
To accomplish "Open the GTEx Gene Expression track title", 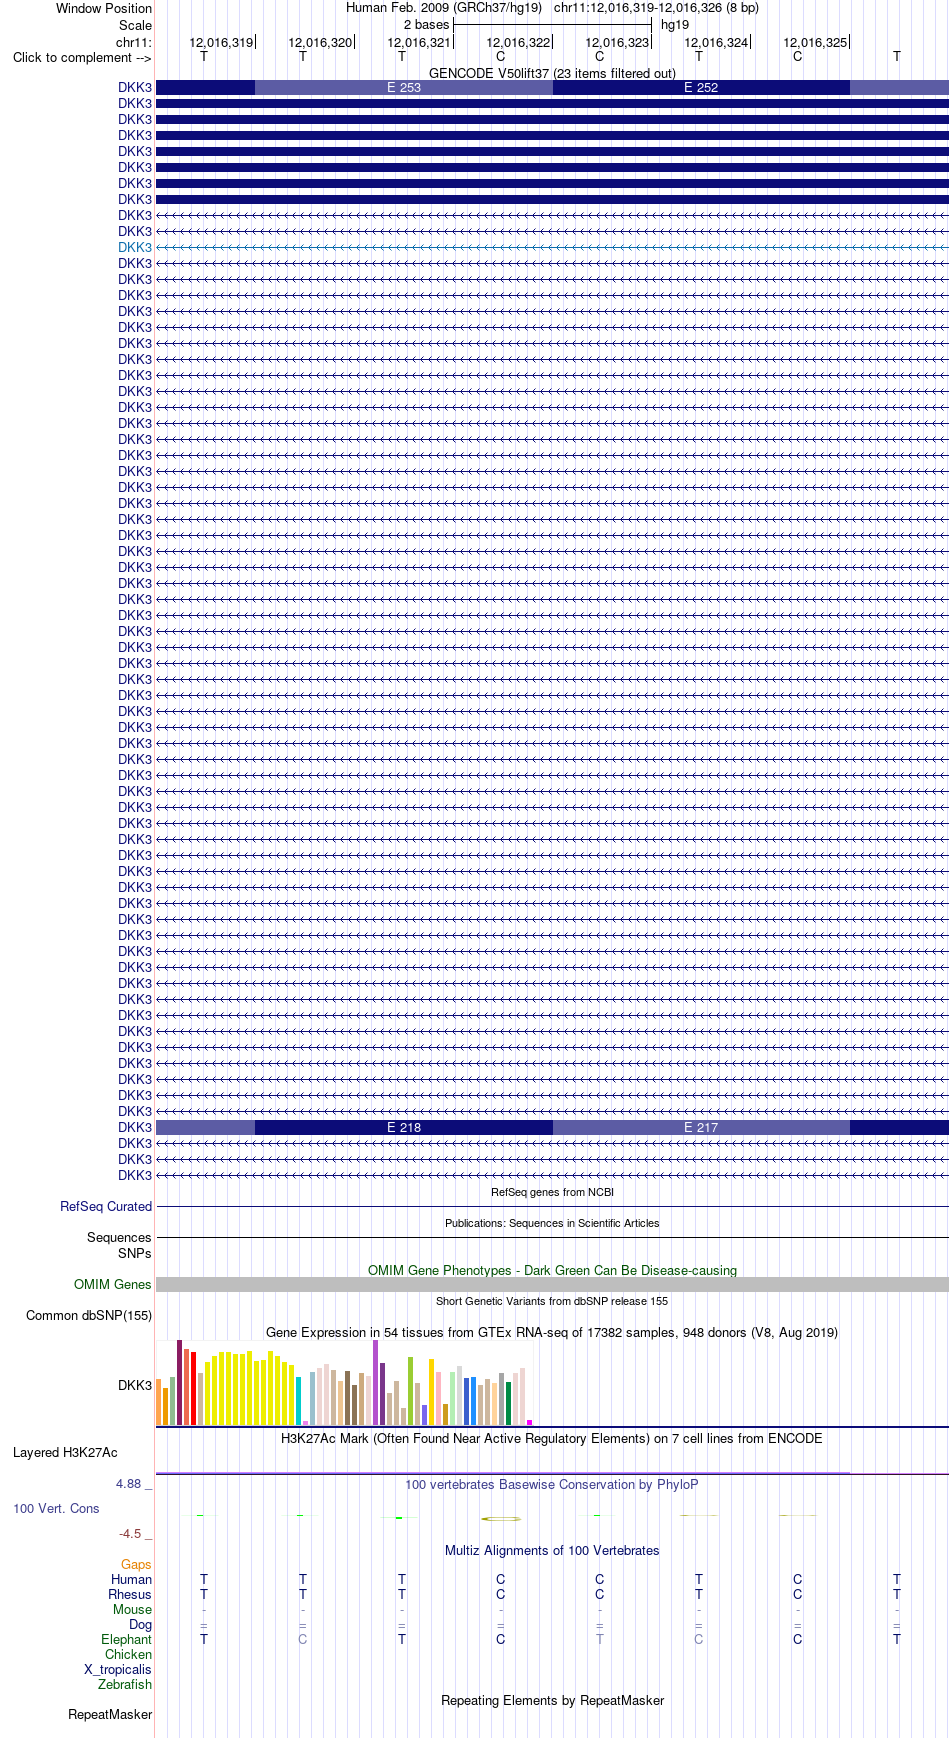I will [552, 1332].
